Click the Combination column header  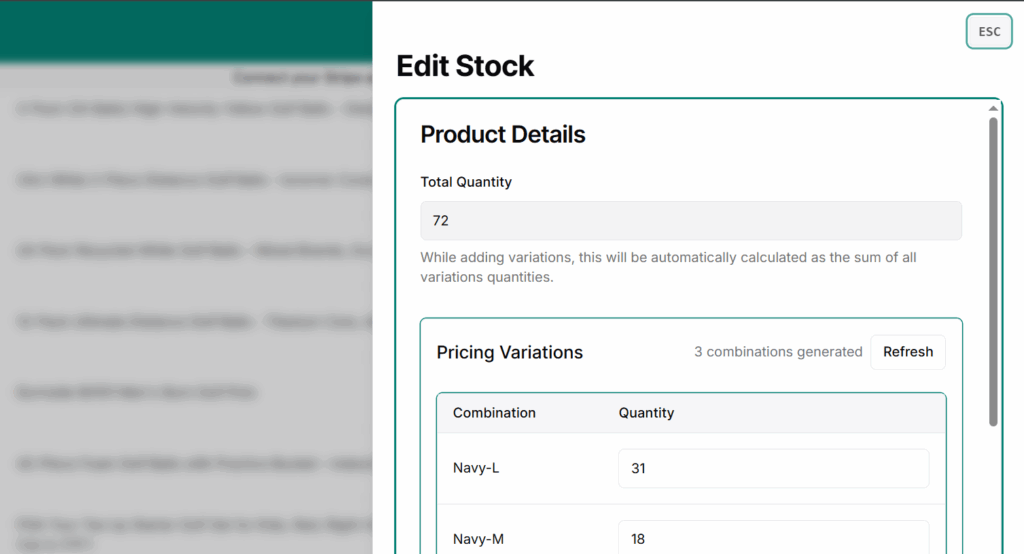(x=494, y=413)
